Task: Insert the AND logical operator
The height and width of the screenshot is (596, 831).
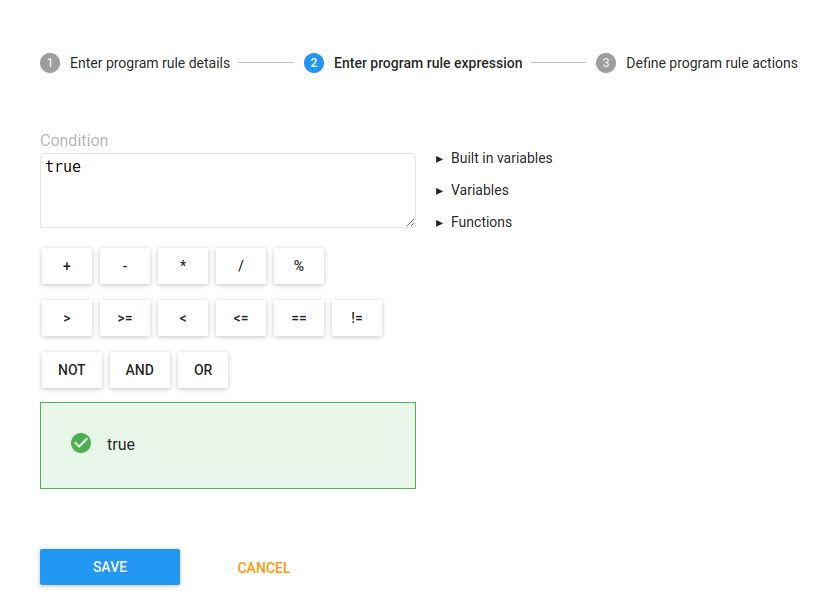Action: (140, 370)
